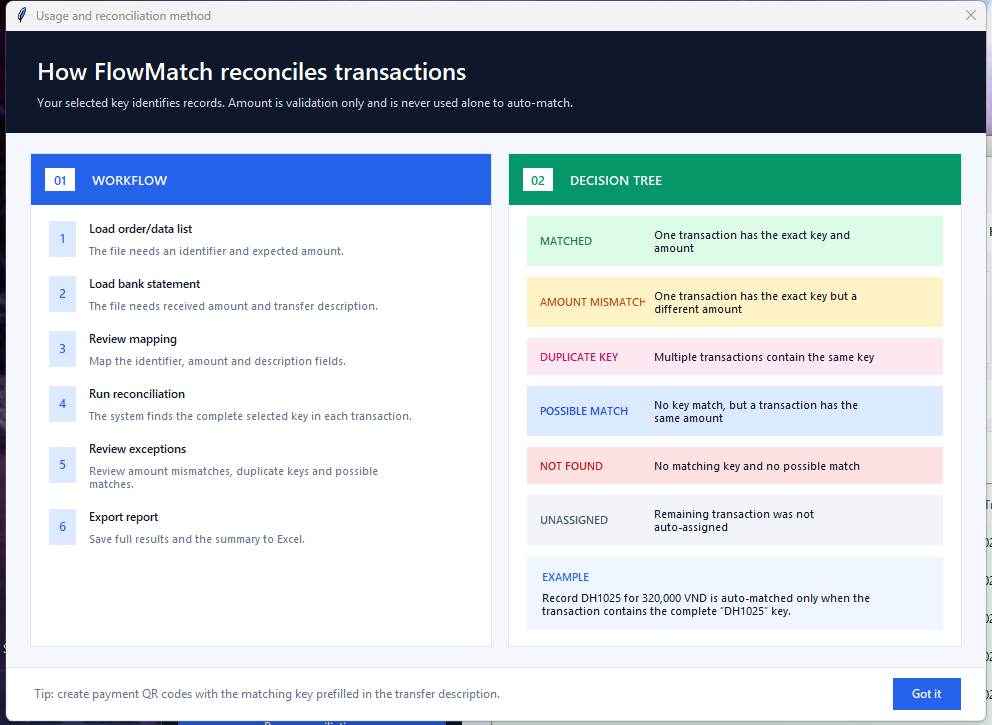The image size is (992, 725).
Task: Click 'Map the identifier, amount and description fields.'
Action: pyautogui.click(x=218, y=361)
